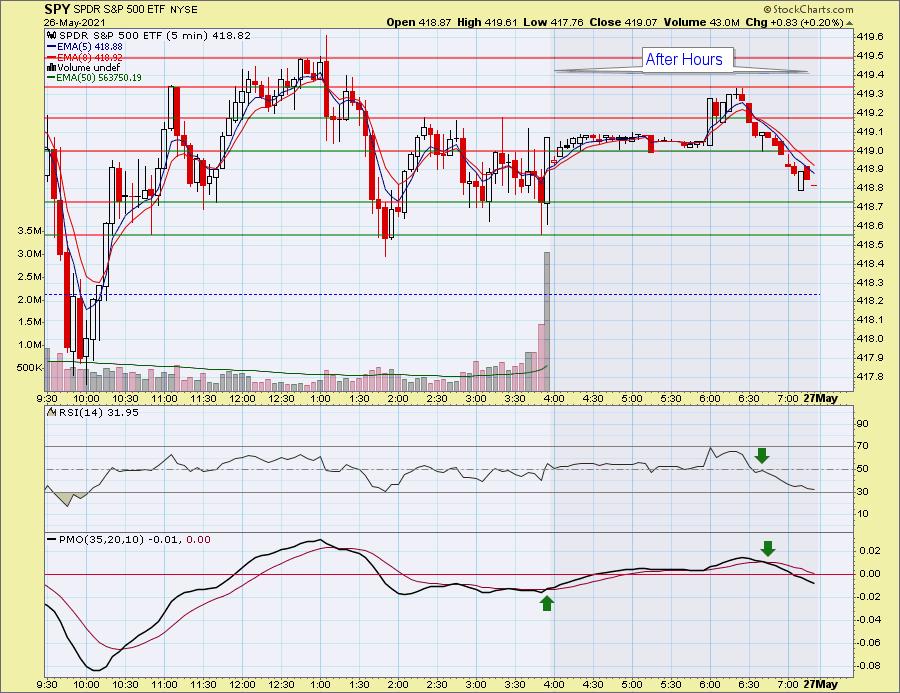Click 6:30 on the PMO panel time axis
Image resolution: width=900 pixels, height=693 pixels.
tap(748, 684)
